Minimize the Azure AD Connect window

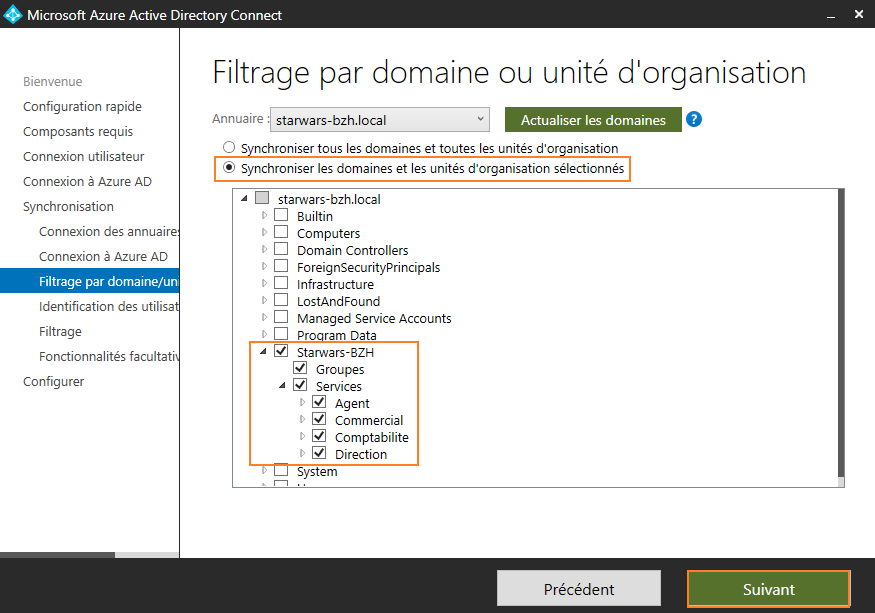click(x=831, y=15)
